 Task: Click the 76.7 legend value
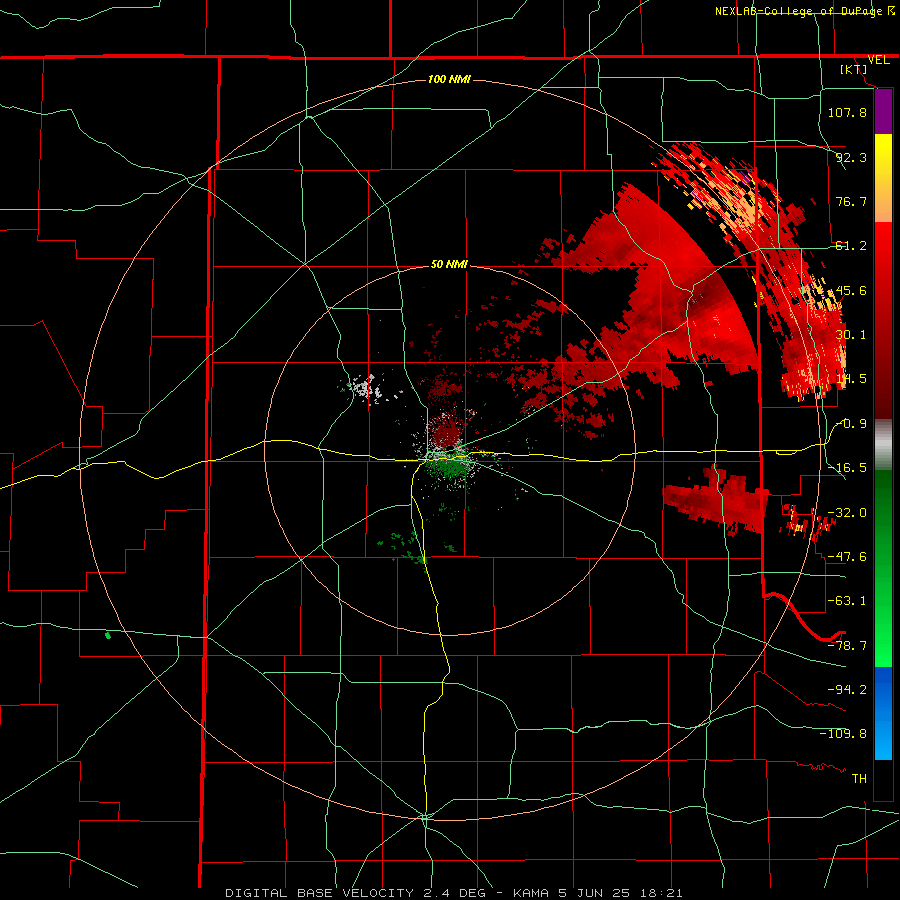[851, 201]
